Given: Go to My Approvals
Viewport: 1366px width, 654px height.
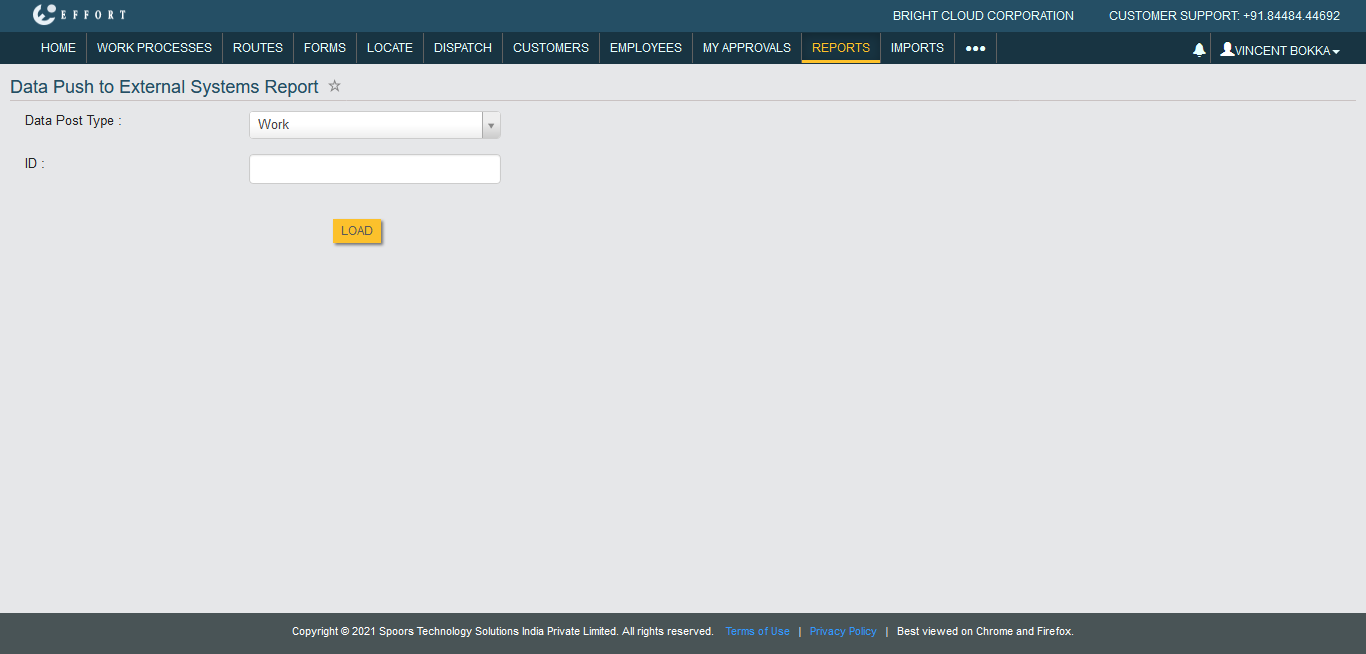Looking at the screenshot, I should click(x=746, y=48).
